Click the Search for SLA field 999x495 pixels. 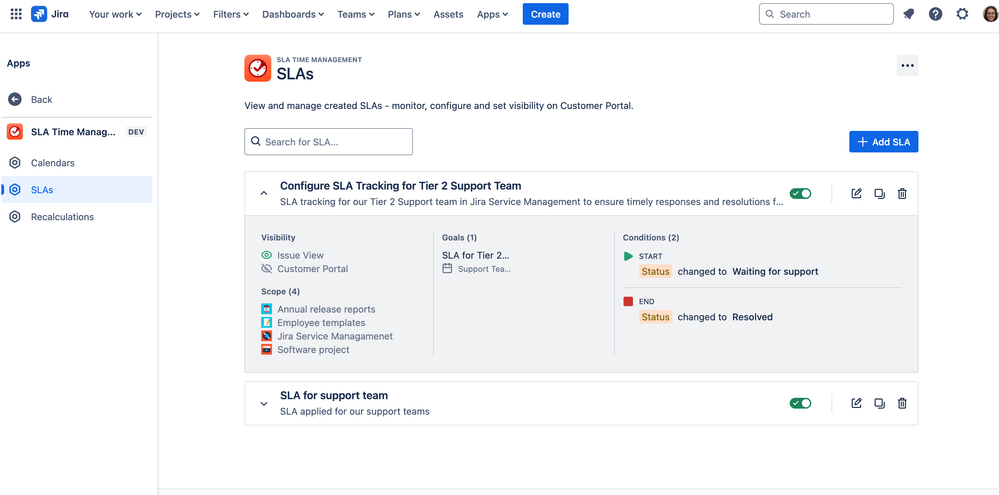[328, 141]
